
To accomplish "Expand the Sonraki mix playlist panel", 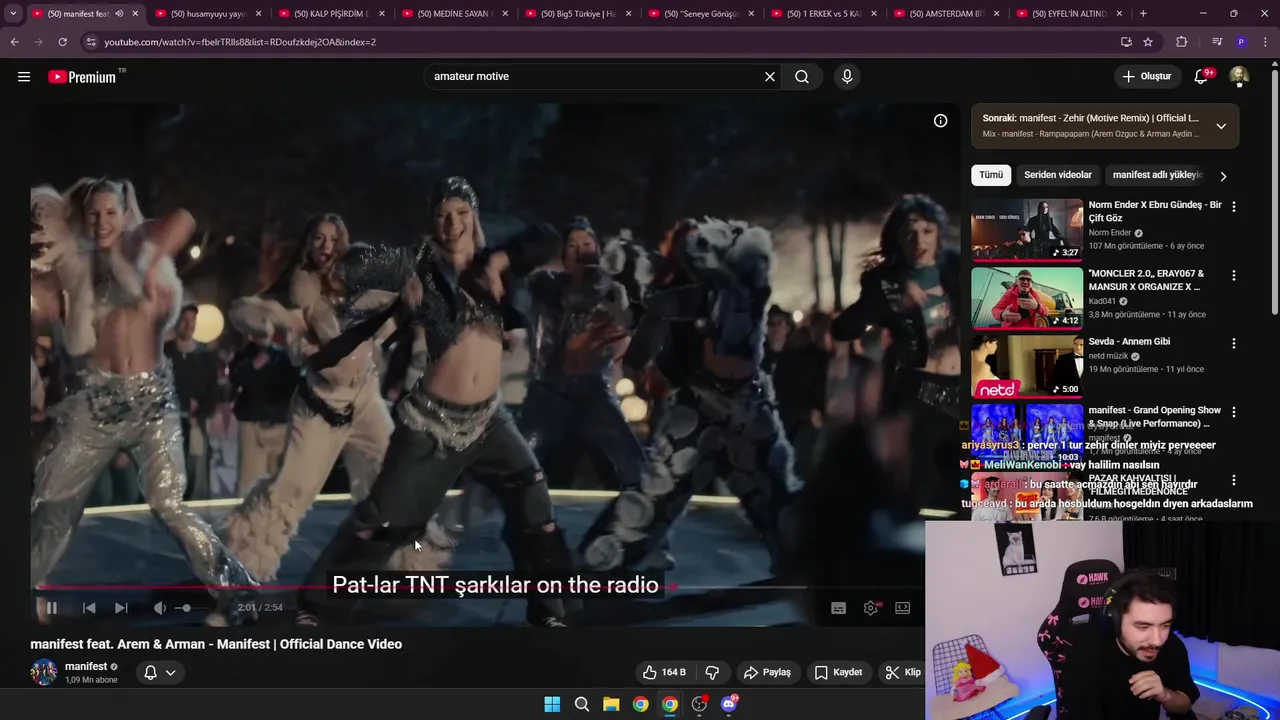I will pyautogui.click(x=1221, y=126).
